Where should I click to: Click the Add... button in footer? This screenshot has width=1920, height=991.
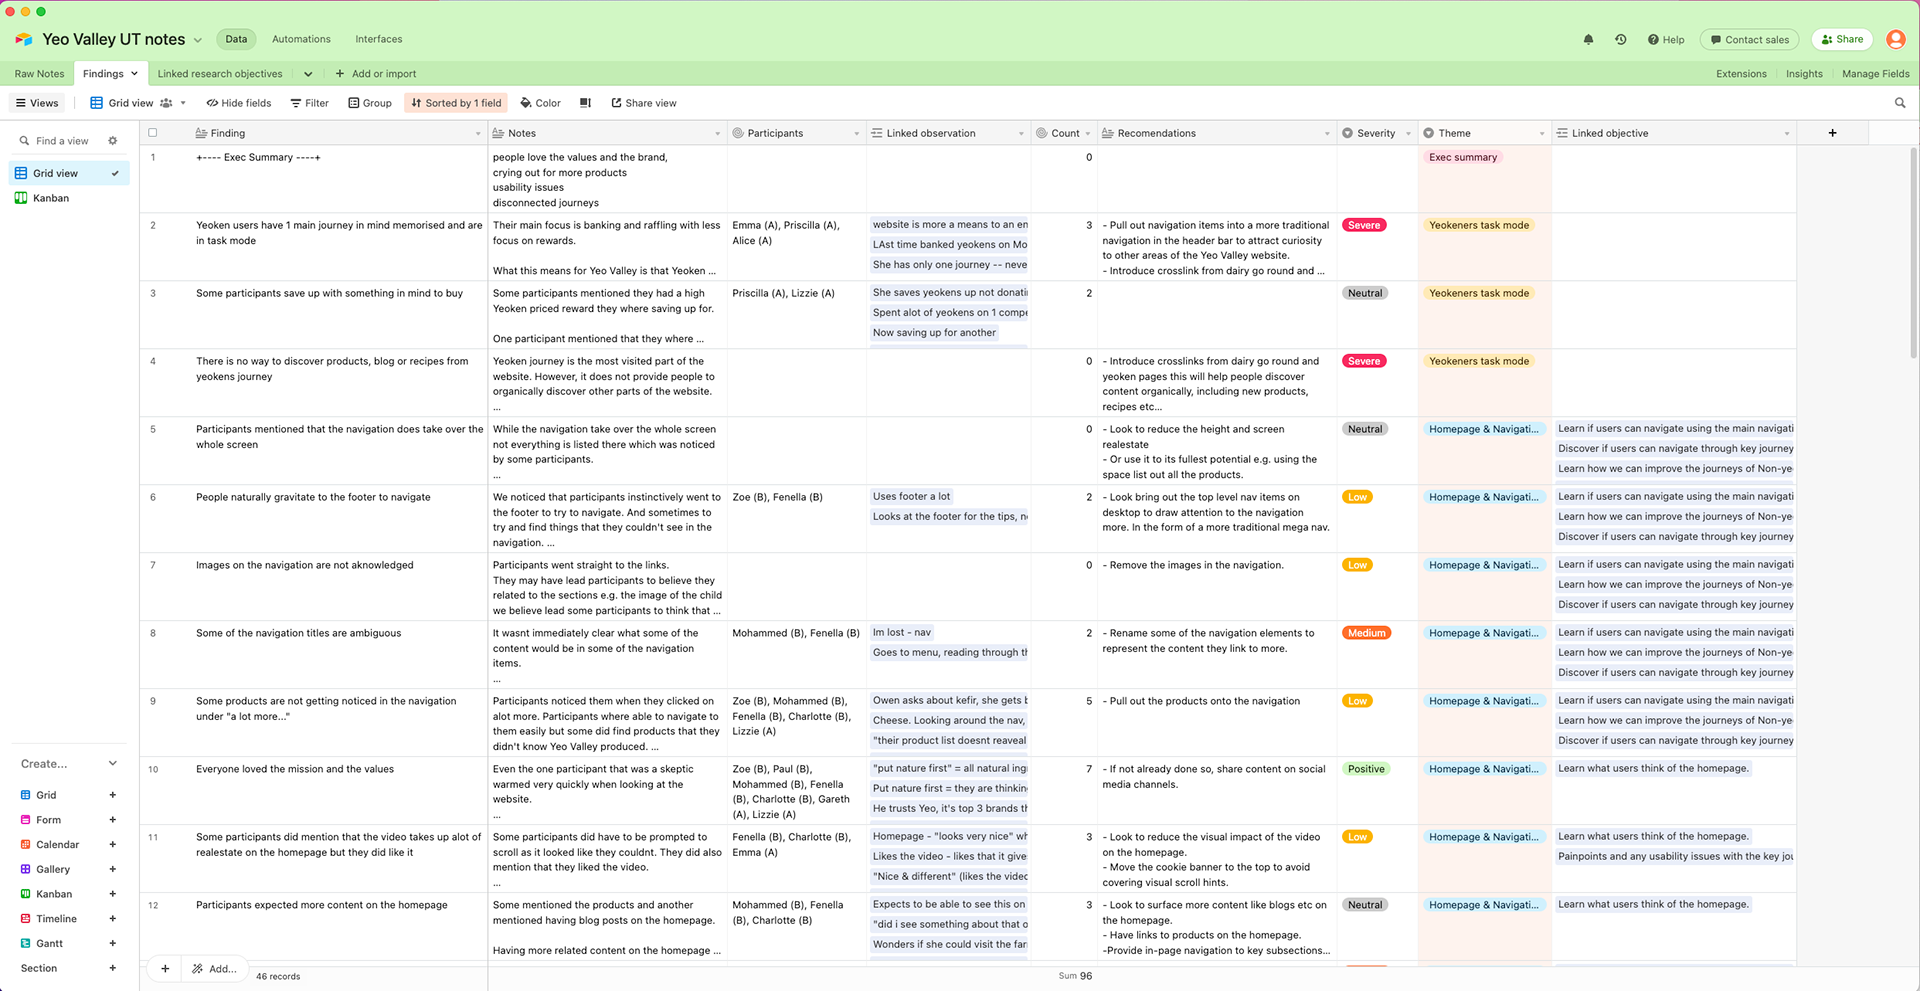(x=214, y=969)
